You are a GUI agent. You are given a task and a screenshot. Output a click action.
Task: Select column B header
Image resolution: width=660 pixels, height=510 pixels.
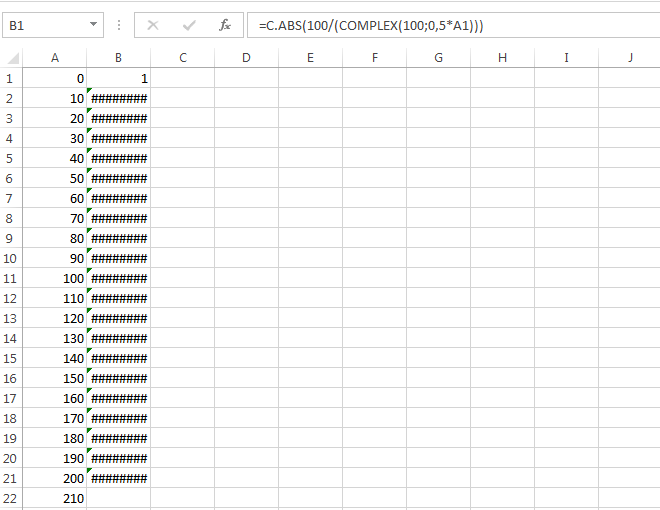(x=118, y=58)
